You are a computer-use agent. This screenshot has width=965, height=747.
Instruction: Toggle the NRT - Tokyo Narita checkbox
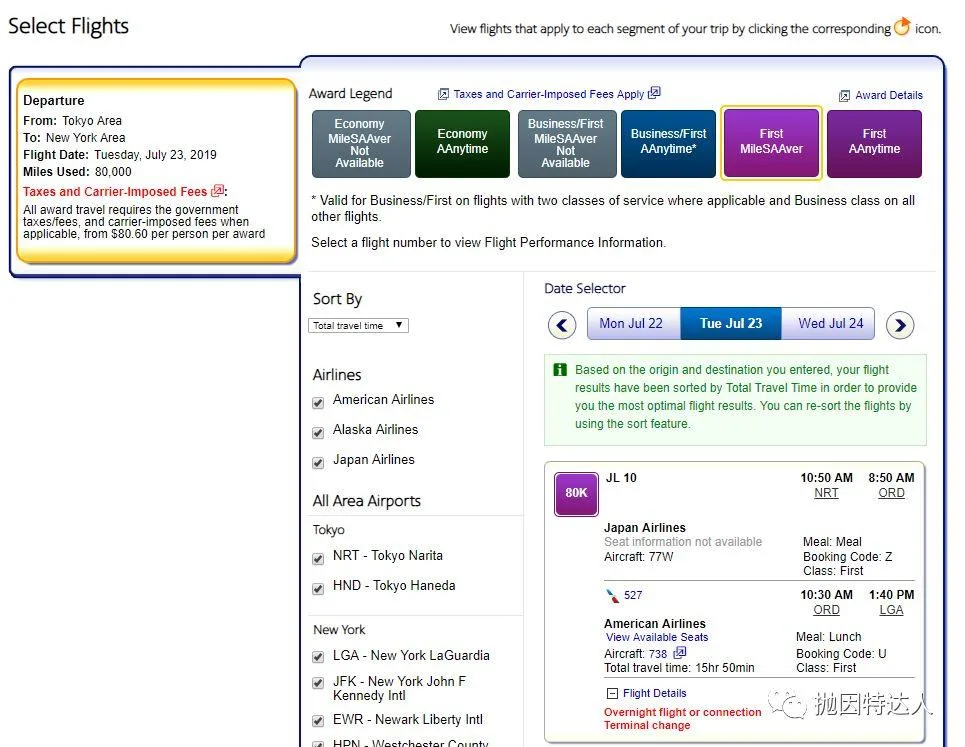click(318, 559)
